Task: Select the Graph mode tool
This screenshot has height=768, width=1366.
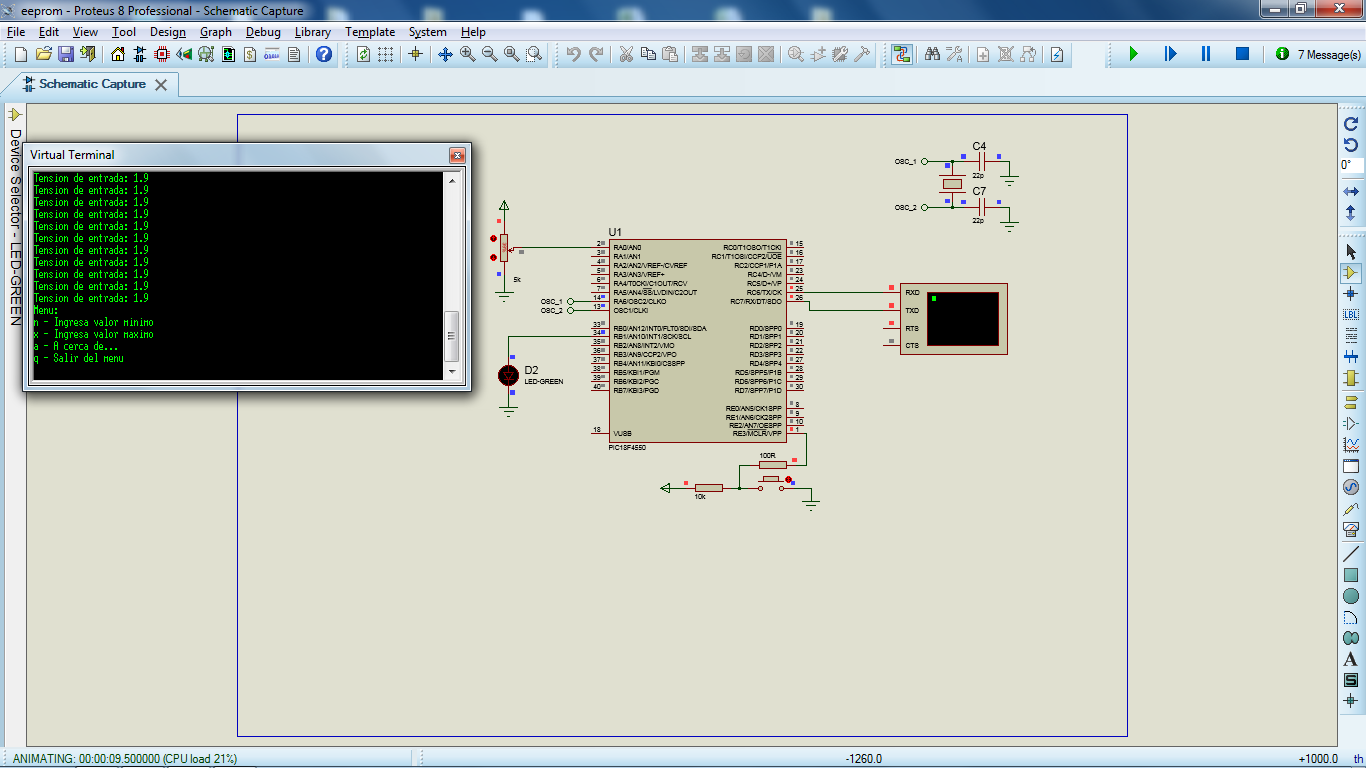Action: pos(1351,444)
